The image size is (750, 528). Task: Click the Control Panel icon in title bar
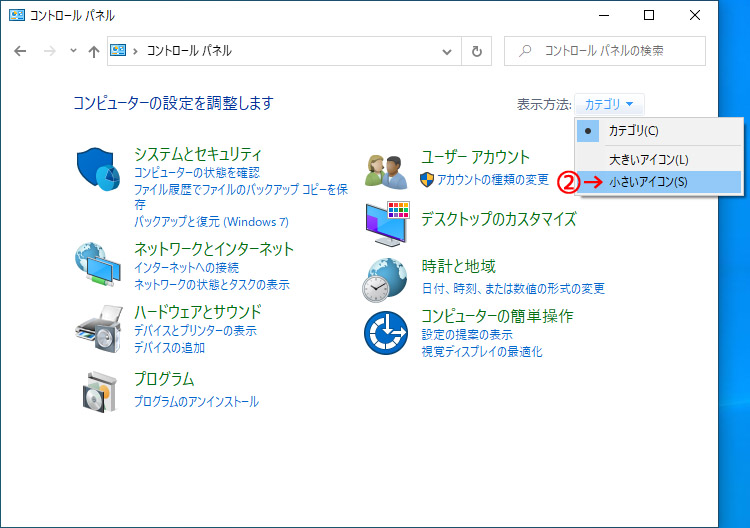(x=17, y=15)
